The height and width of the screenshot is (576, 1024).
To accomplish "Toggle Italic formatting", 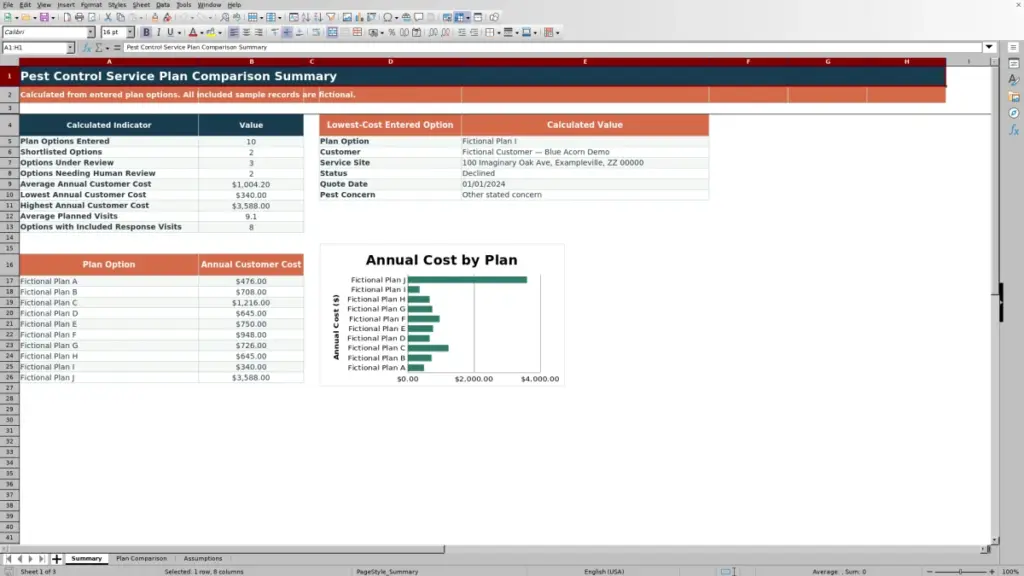I will (x=159, y=33).
